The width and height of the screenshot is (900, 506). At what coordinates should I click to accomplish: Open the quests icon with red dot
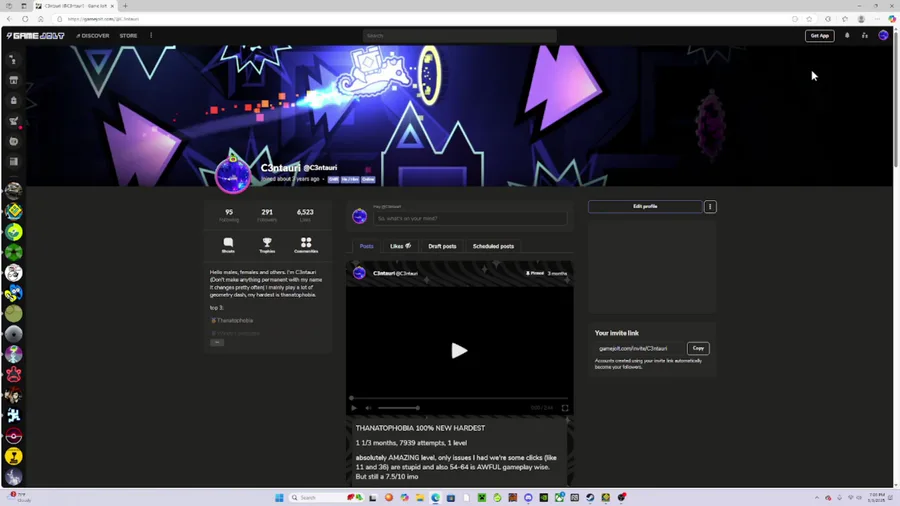tap(14, 121)
